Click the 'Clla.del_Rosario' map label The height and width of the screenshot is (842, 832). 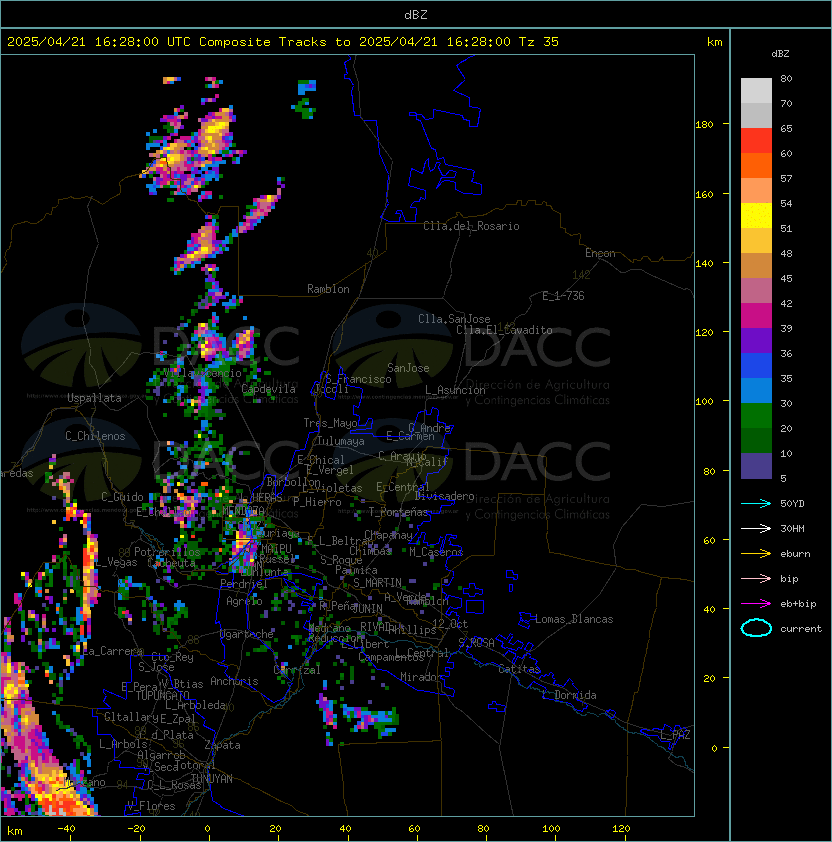tap(471, 226)
